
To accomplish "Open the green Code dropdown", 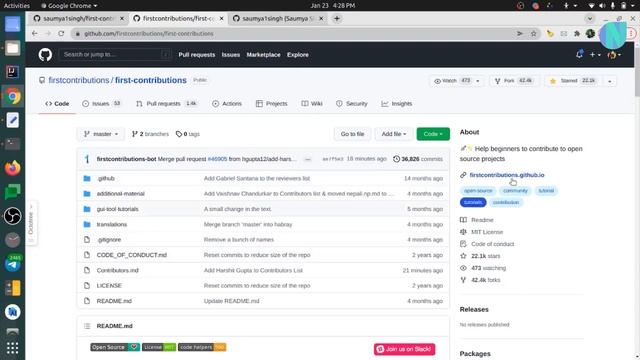I will click(x=433, y=134).
